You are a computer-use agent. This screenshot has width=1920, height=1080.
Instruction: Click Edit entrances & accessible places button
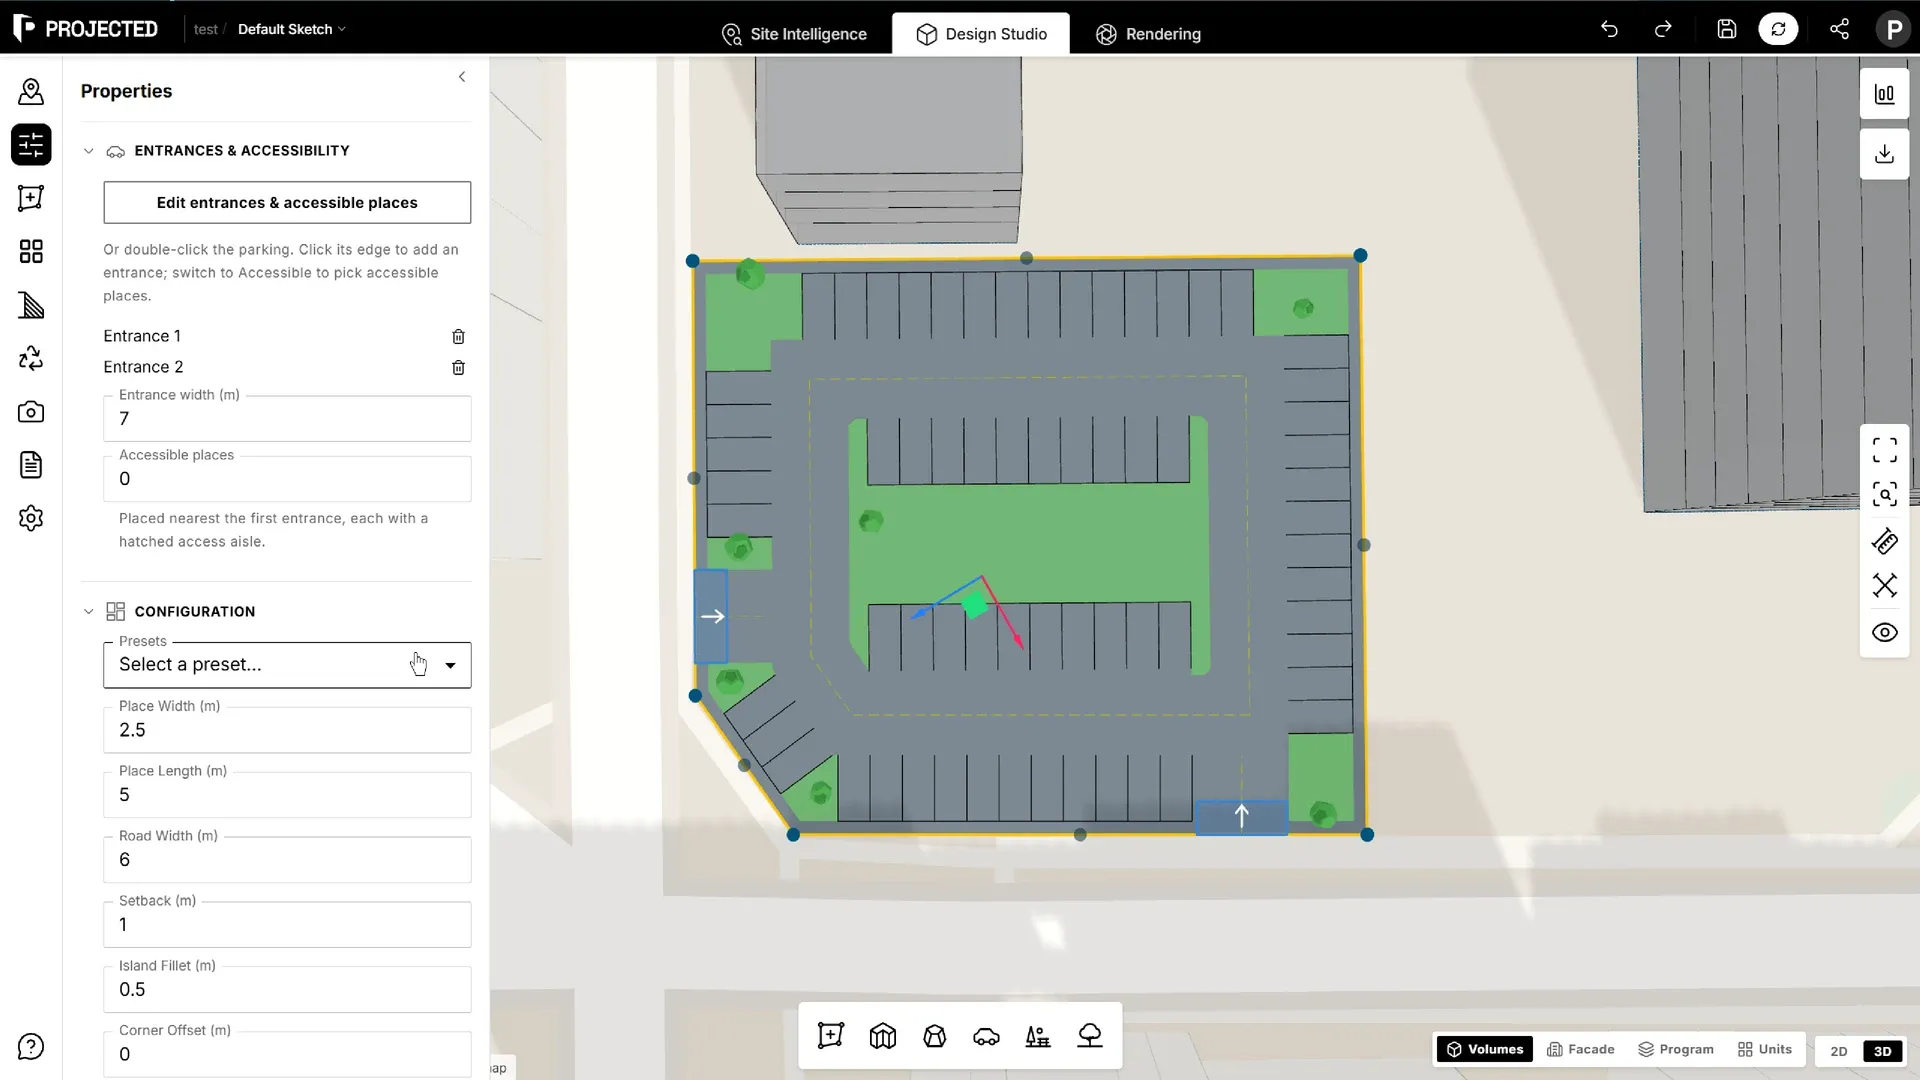(287, 203)
